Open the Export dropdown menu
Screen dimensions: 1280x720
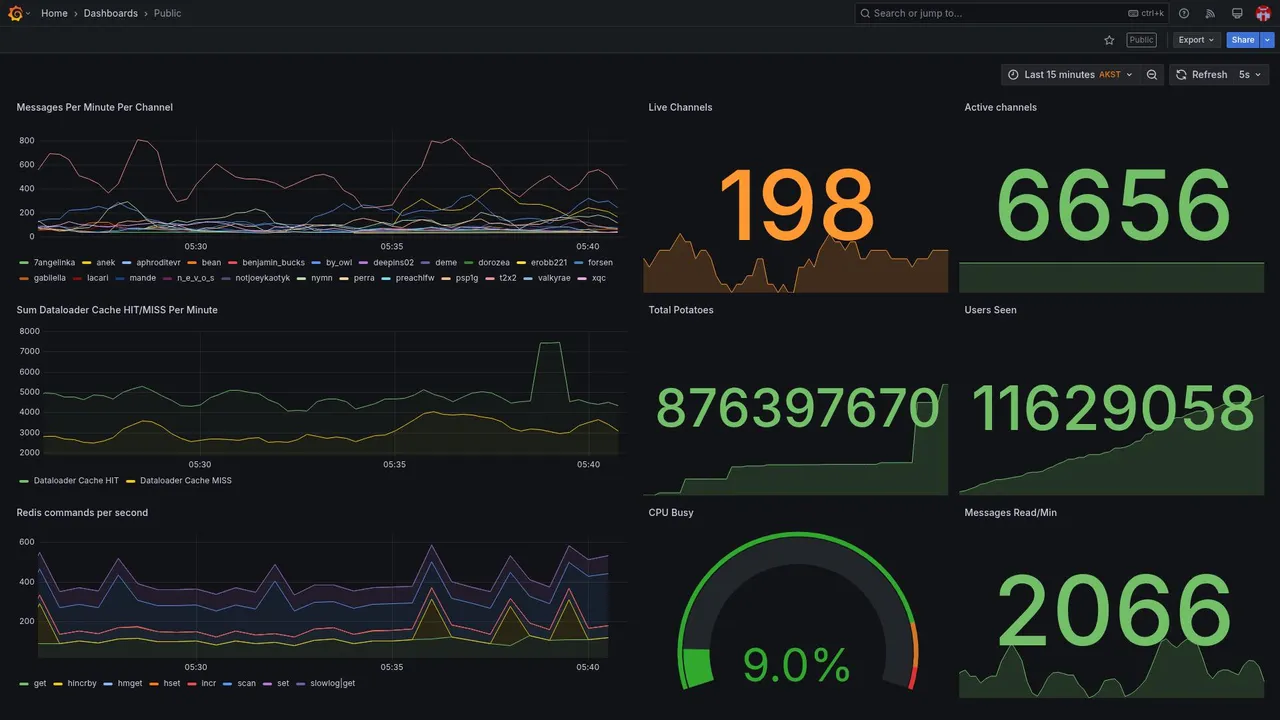(x=1196, y=40)
